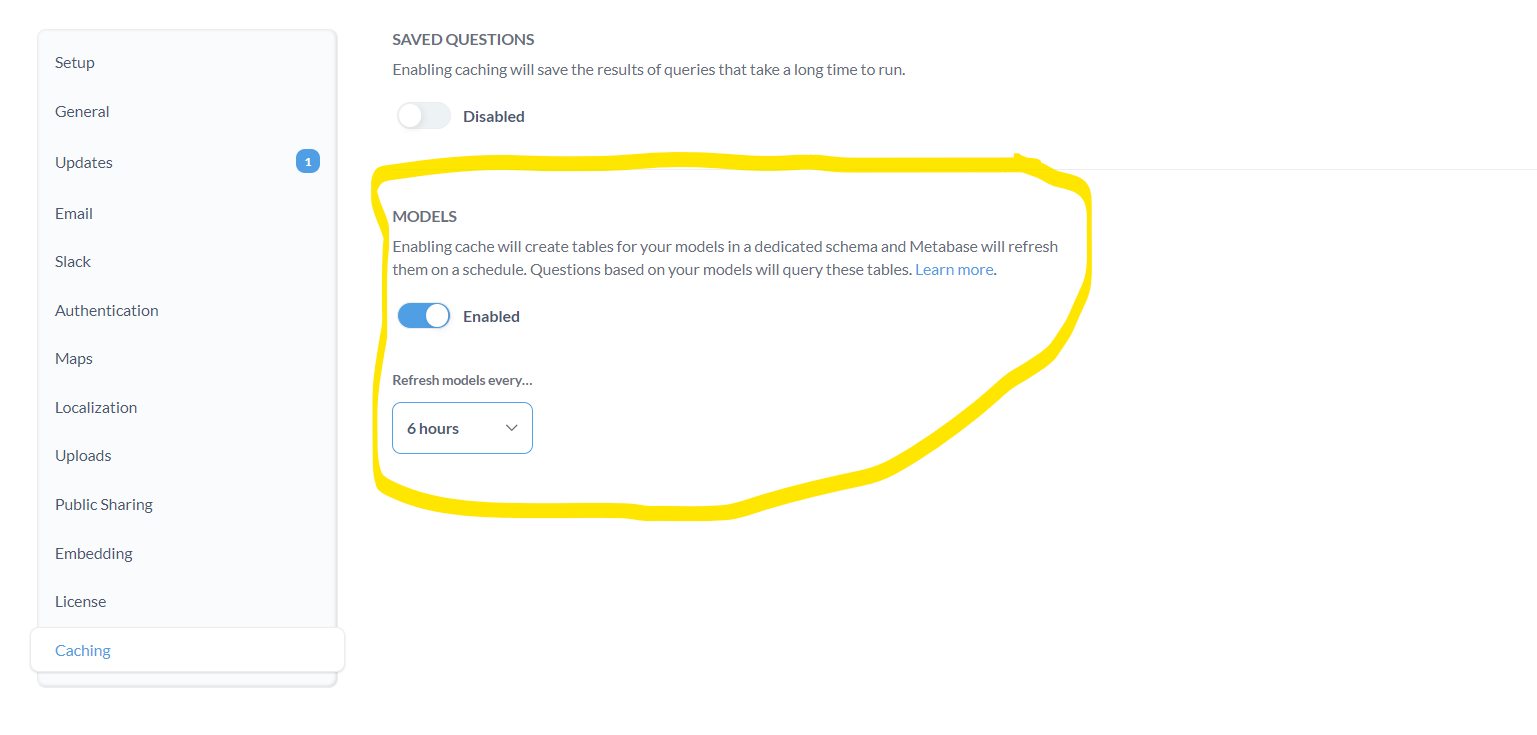The width and height of the screenshot is (1537, 735).
Task: Open the Setup settings section
Action: [x=187, y=62]
